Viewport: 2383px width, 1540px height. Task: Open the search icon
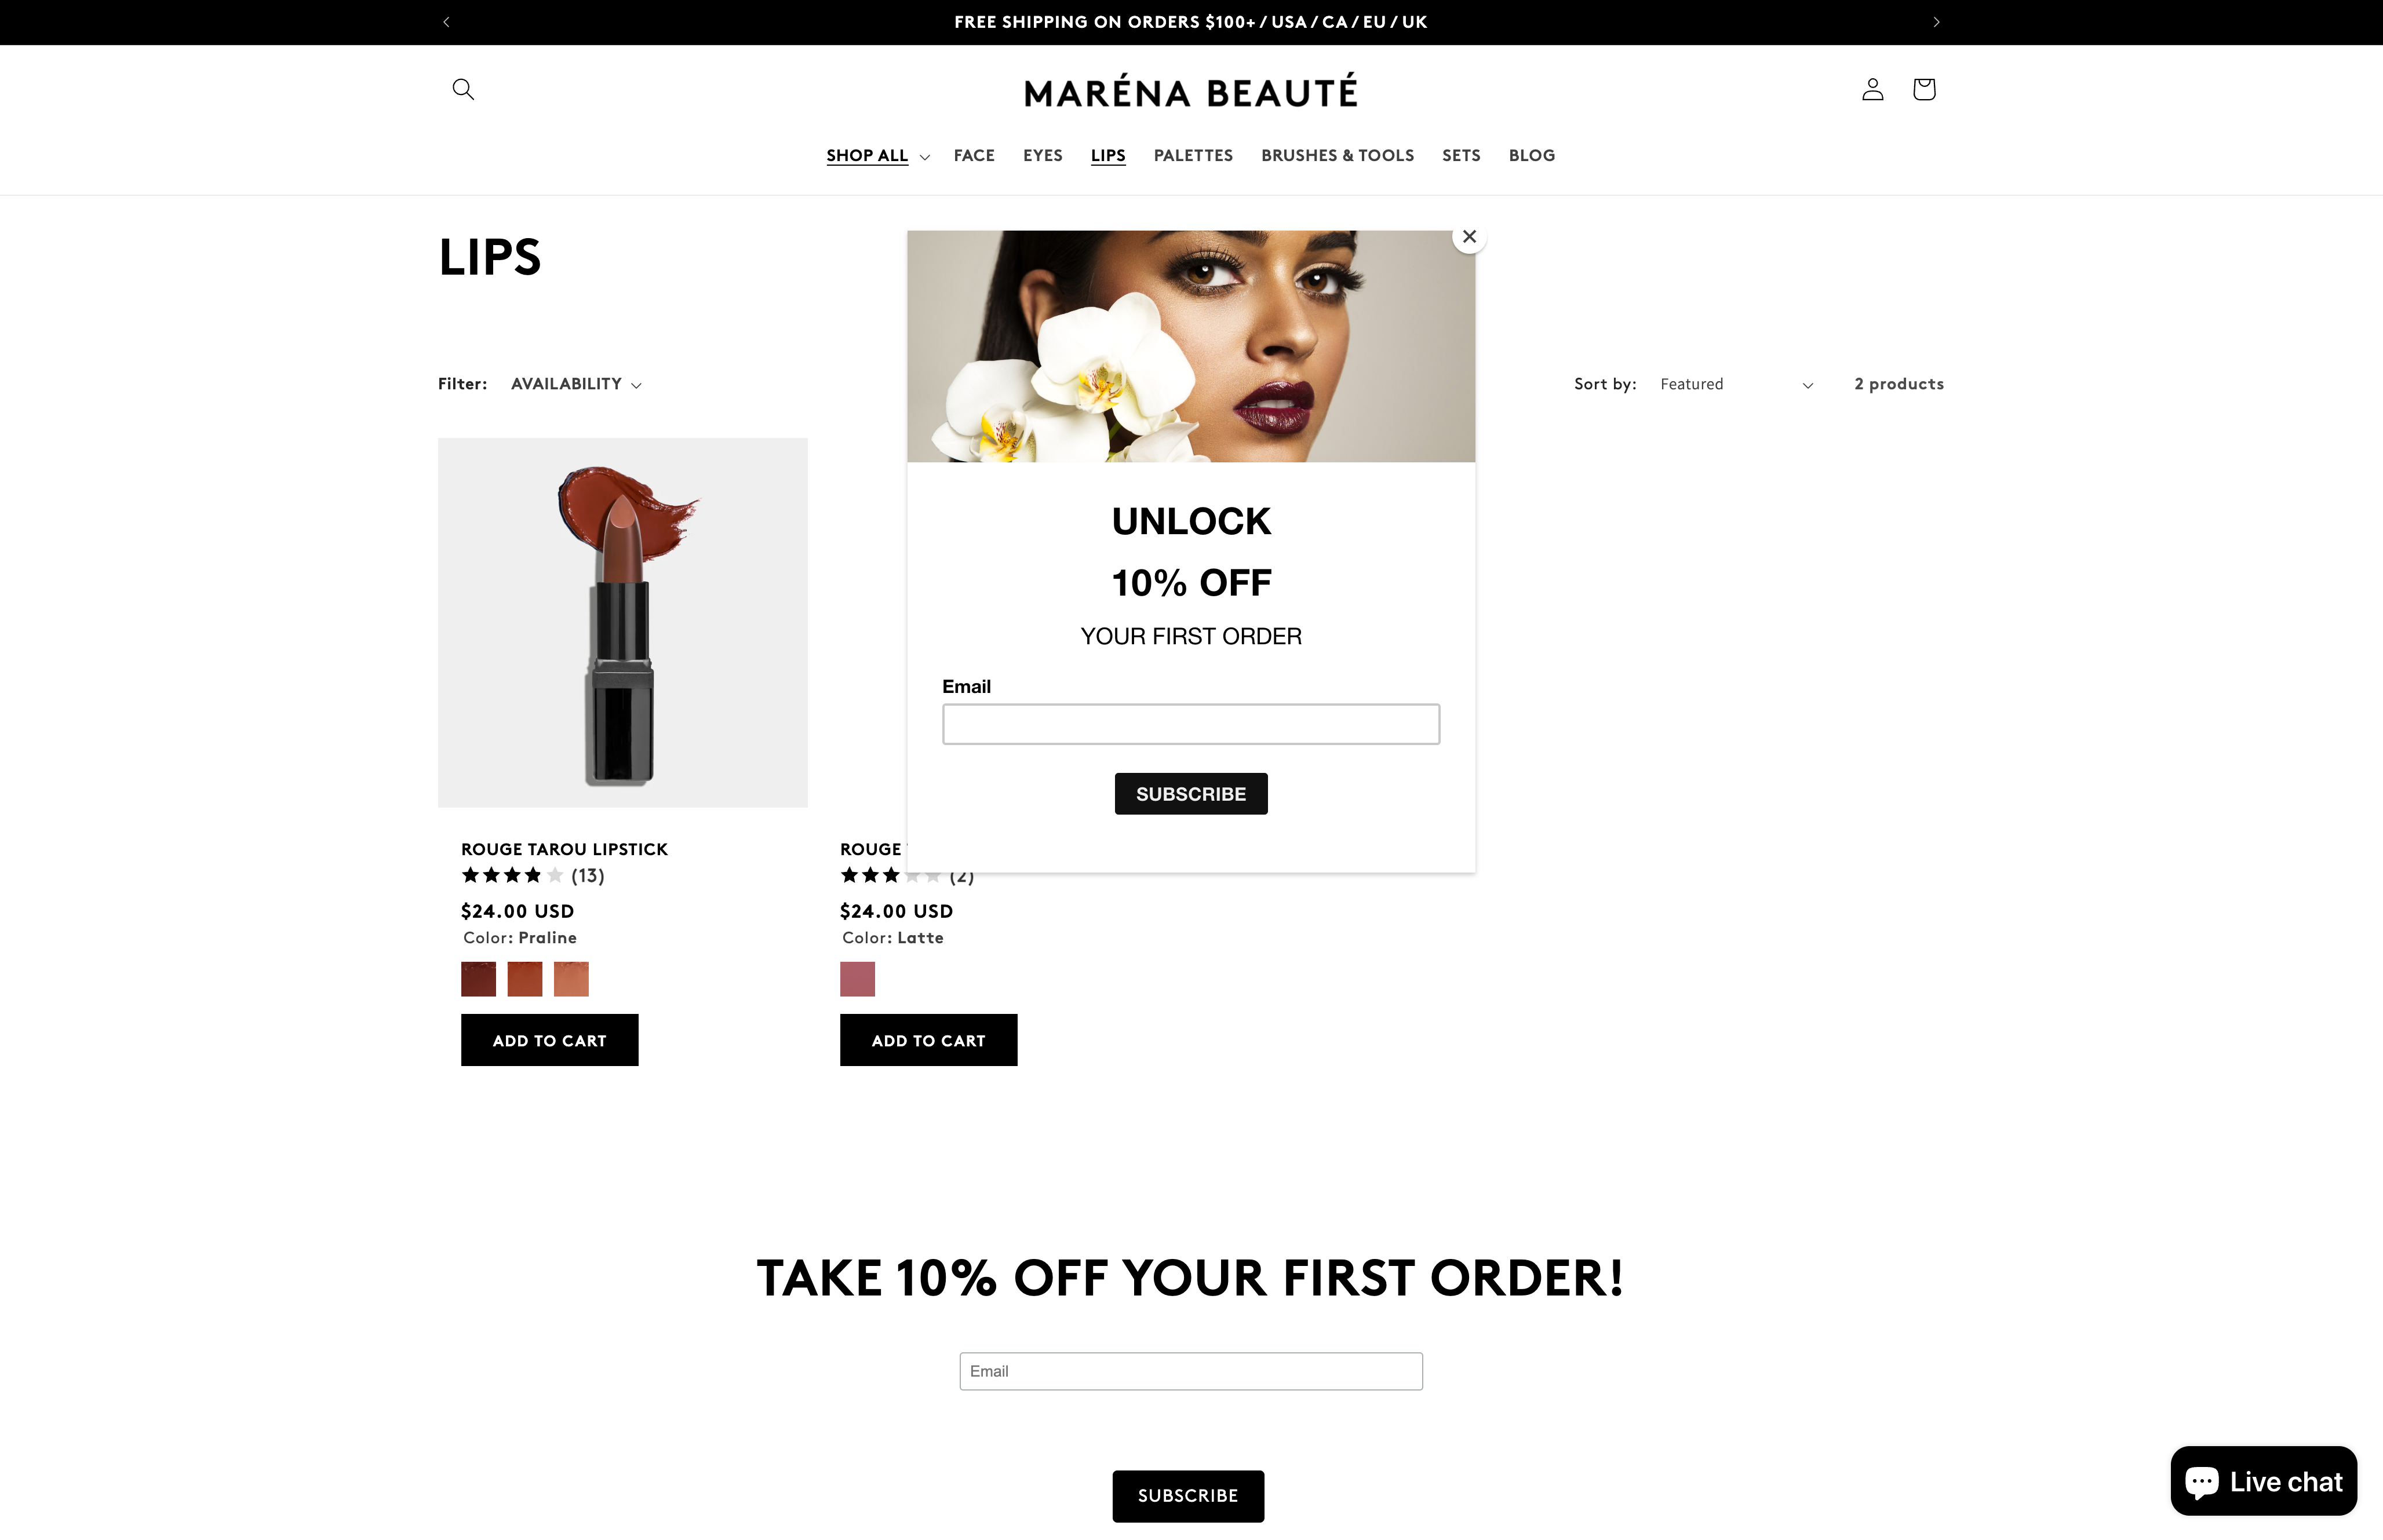coord(462,89)
